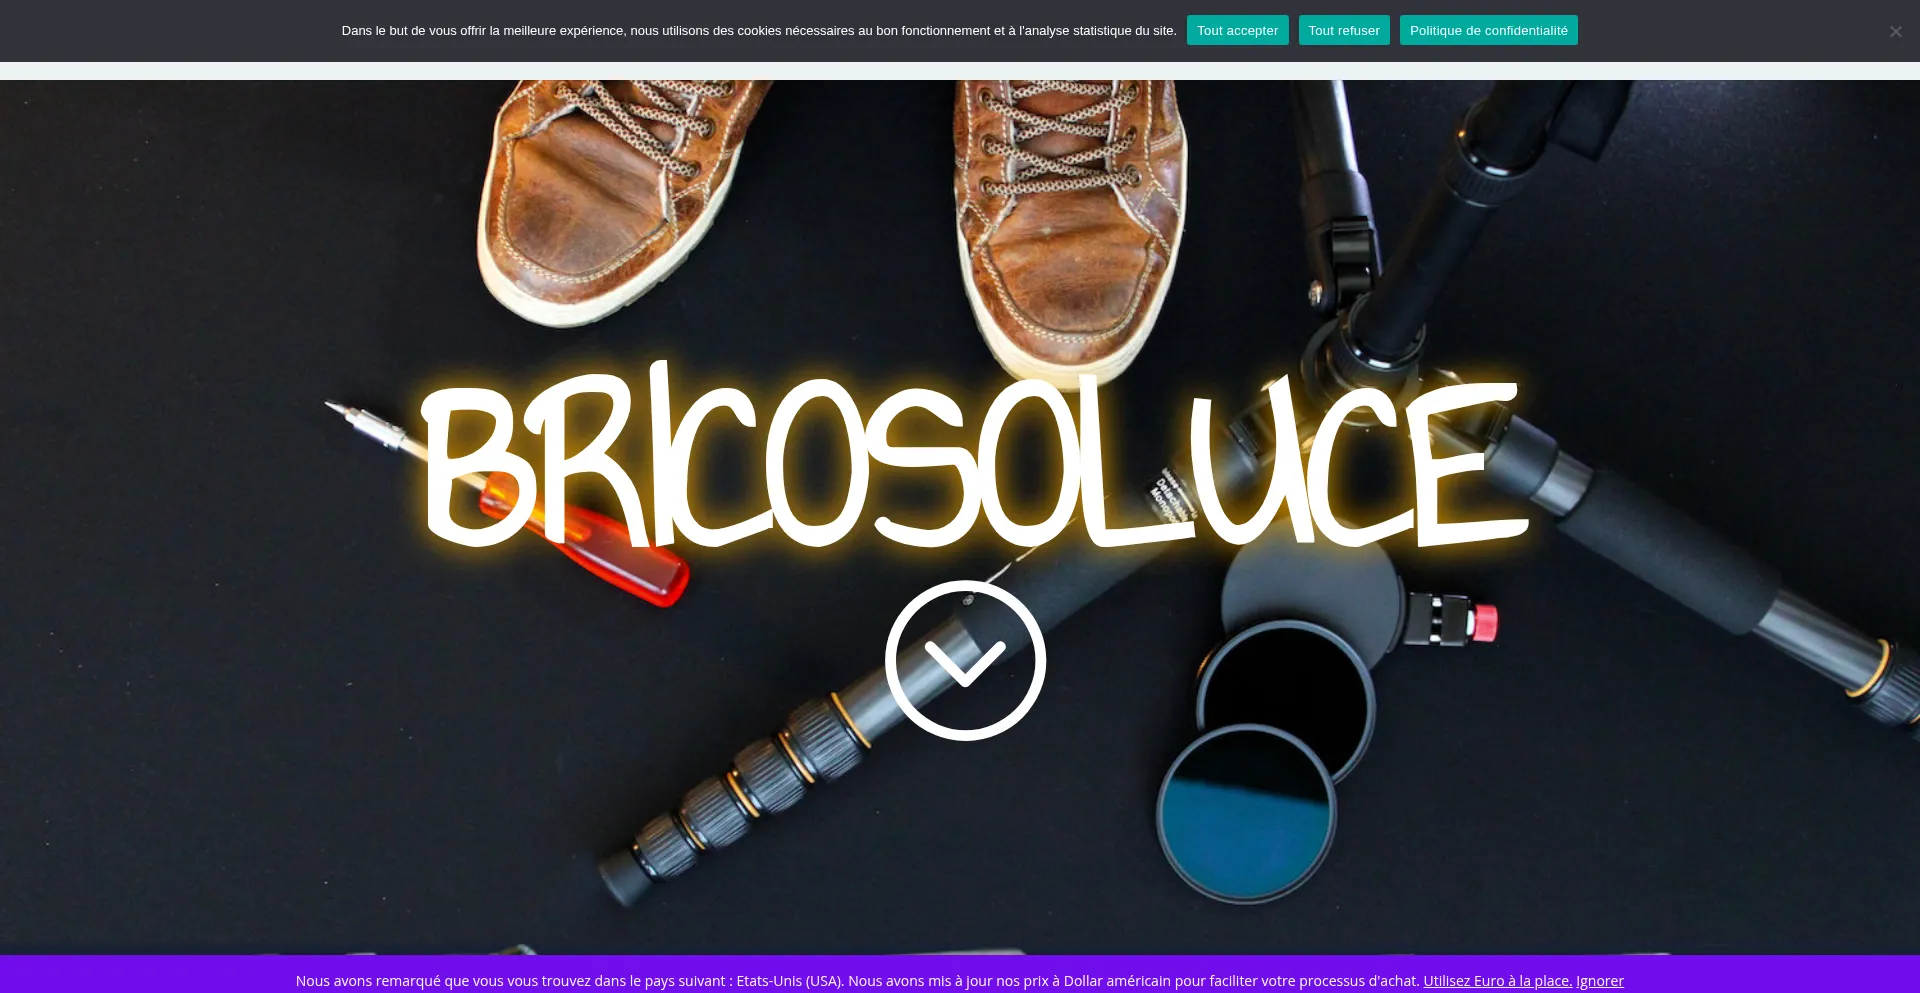Refuse cookies via Tout refuser button
This screenshot has width=1920, height=993.
coord(1343,31)
